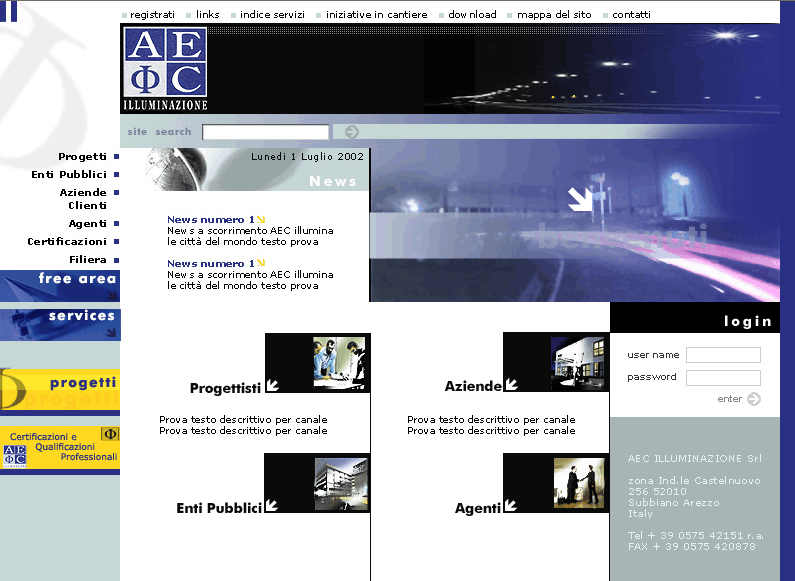The width and height of the screenshot is (795, 581).
Task: Click the date Lunedi 1 Luglio 2002
Action: click(307, 157)
